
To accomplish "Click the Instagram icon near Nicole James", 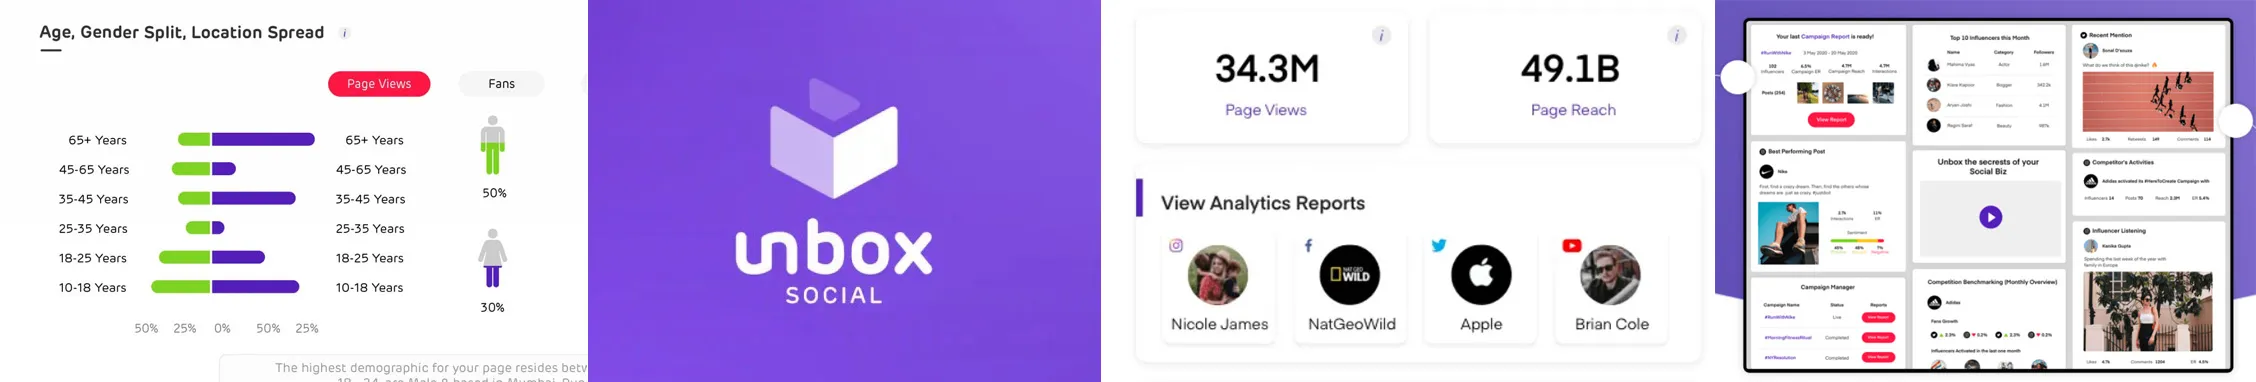I will (x=1176, y=245).
